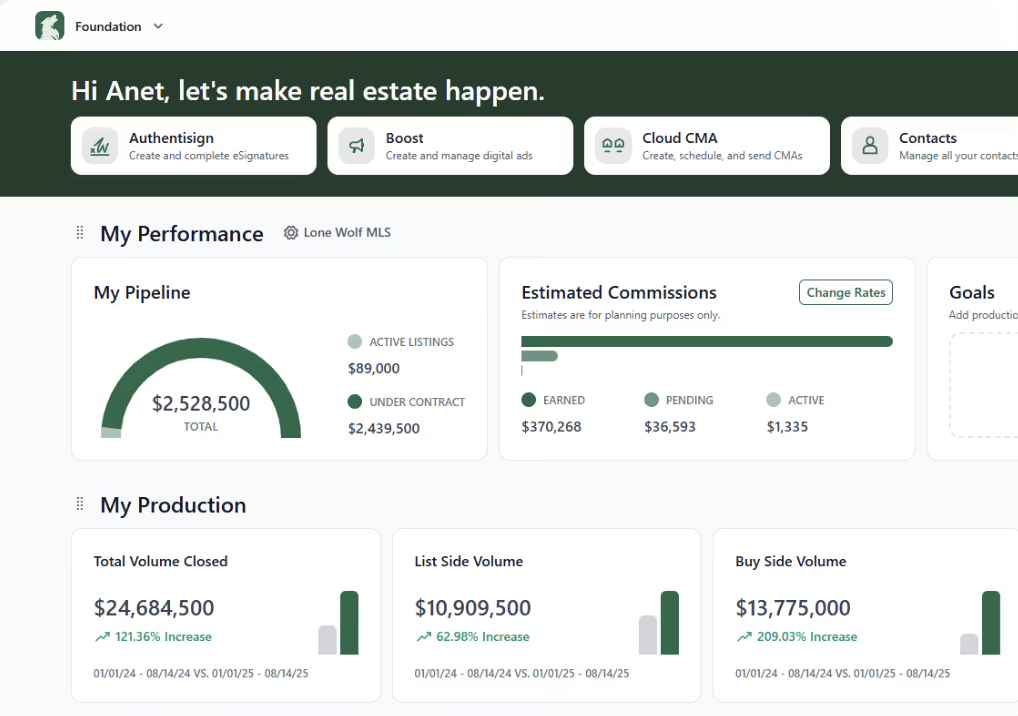Switch to the My Performance section header
This screenshot has height=716, width=1018.
click(181, 233)
